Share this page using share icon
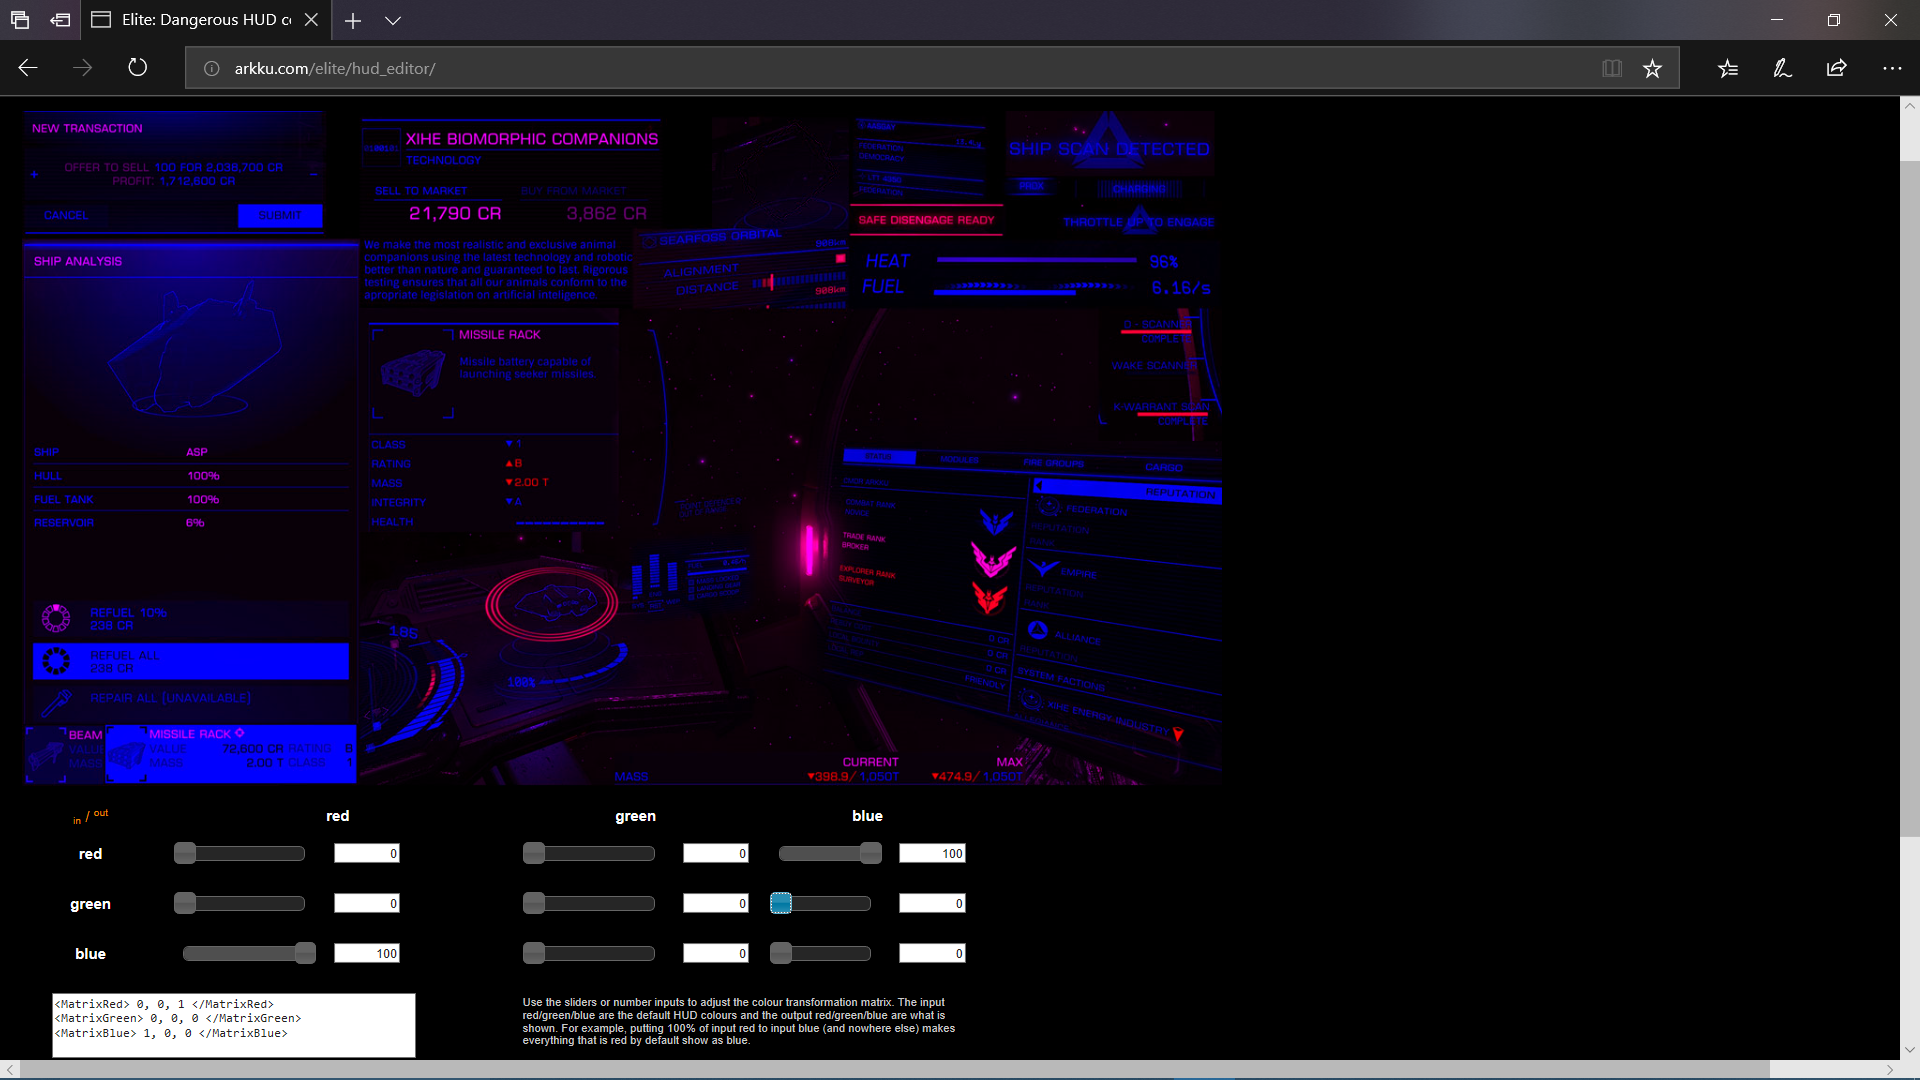1920x1080 pixels. (1837, 68)
